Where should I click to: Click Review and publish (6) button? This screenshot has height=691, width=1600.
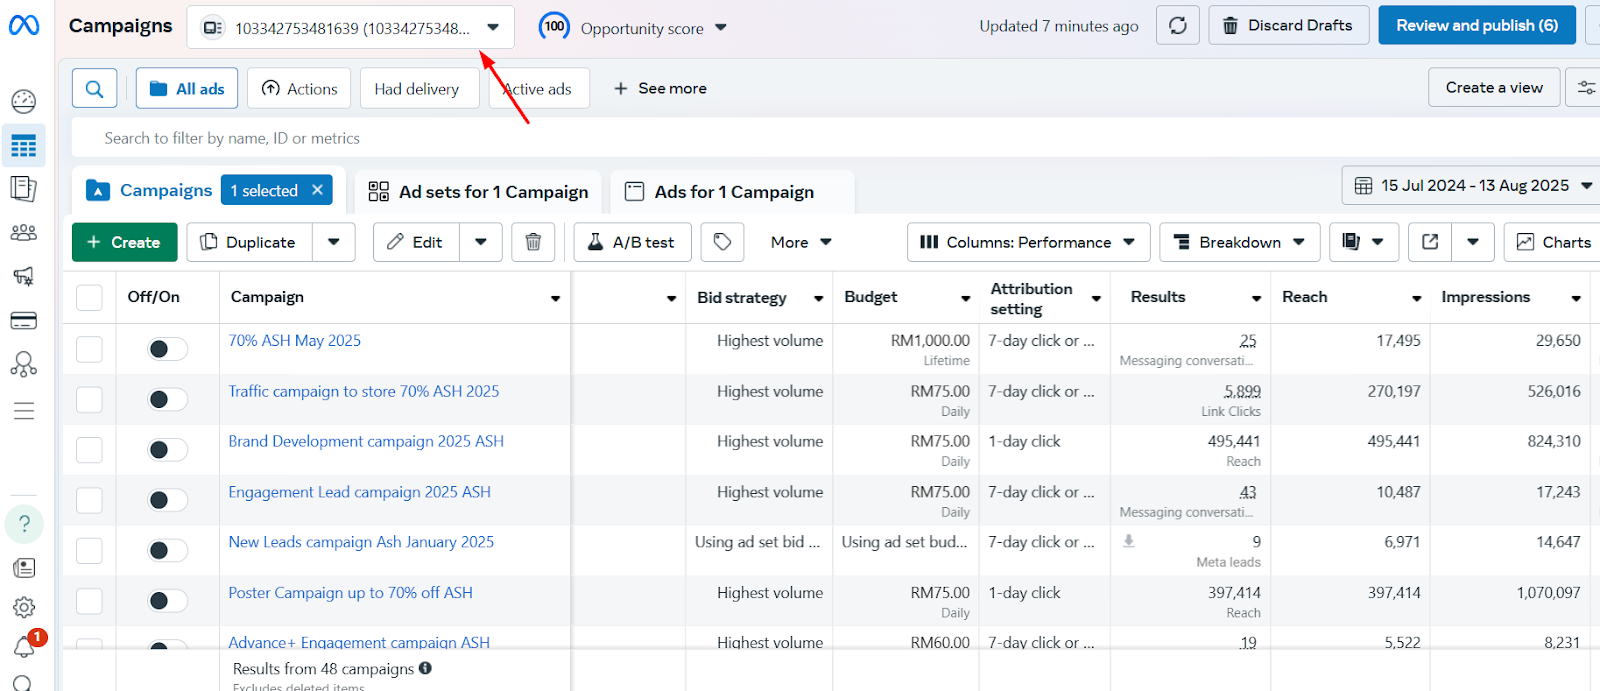pyautogui.click(x=1477, y=25)
